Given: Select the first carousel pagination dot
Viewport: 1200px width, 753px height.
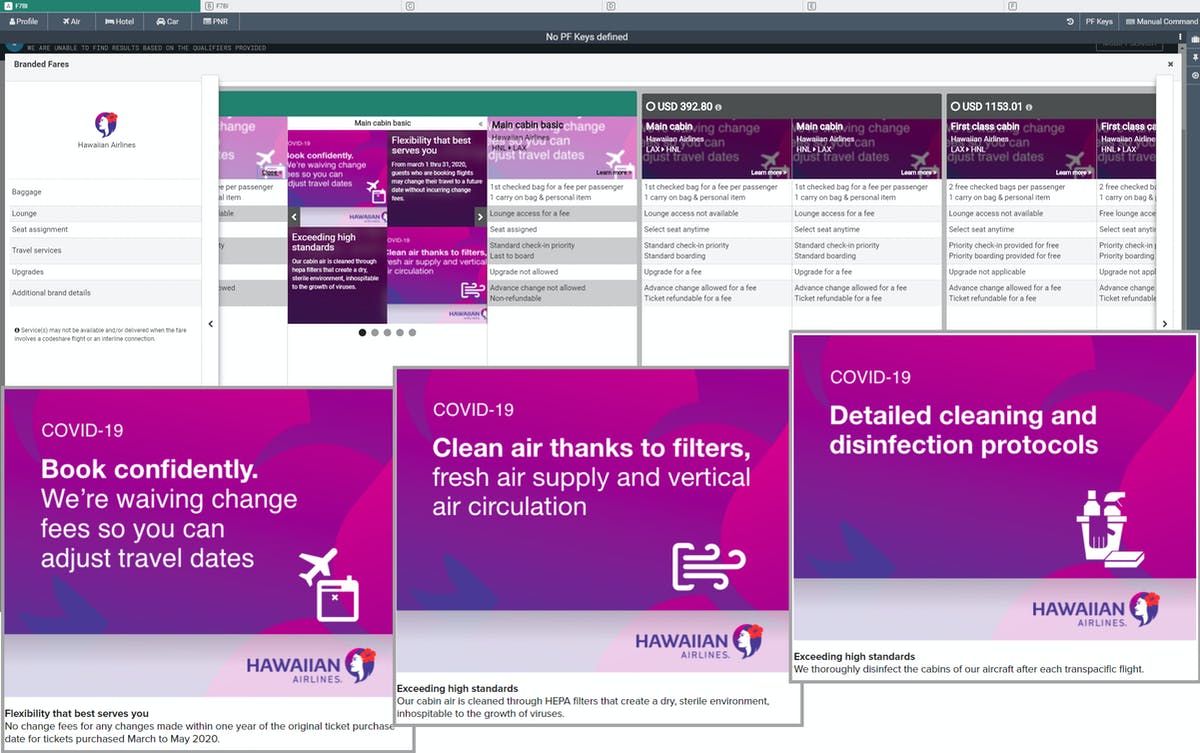Looking at the screenshot, I should [x=362, y=333].
